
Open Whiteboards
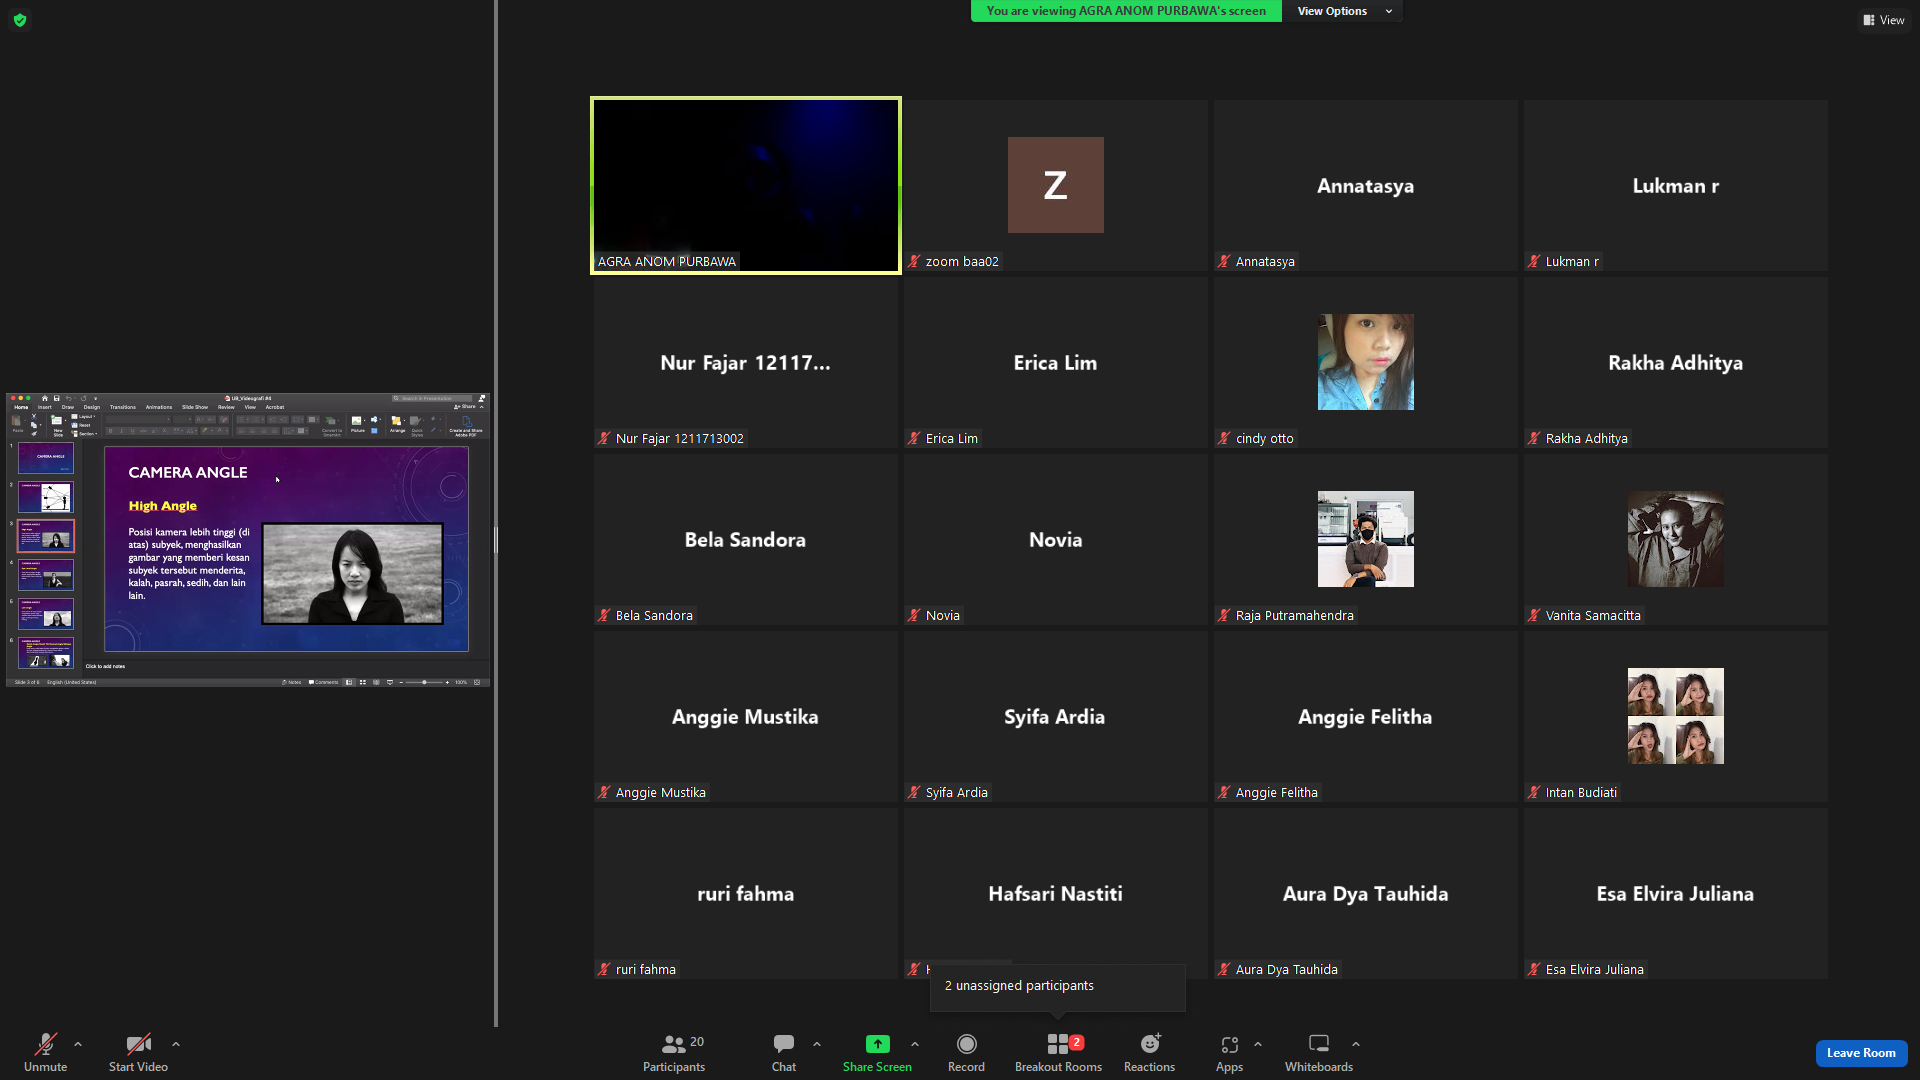(1319, 1053)
